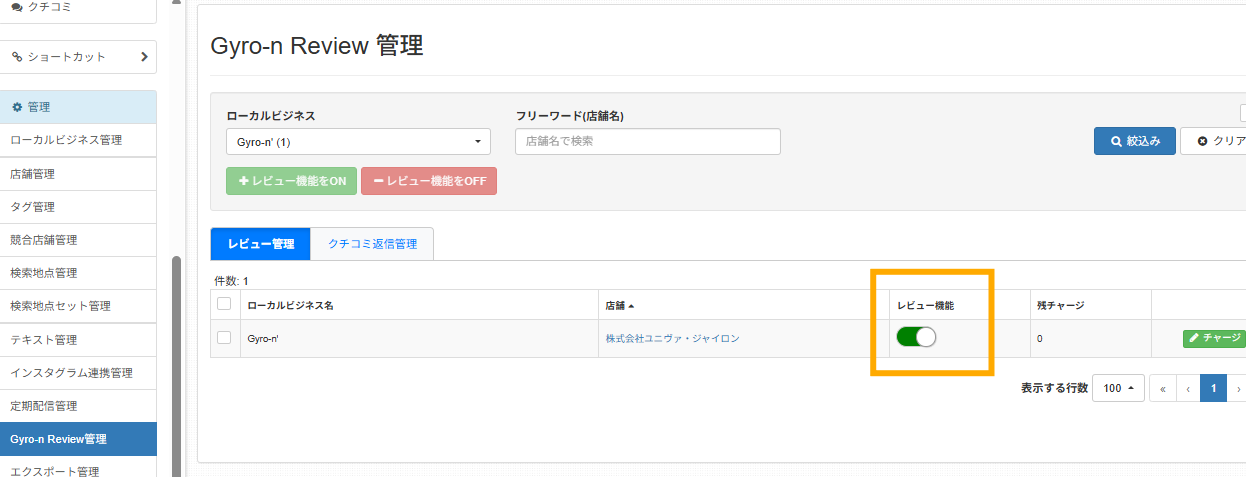The image size is (1246, 477).
Task: Expand the ショートカット chevron menu
Action: tap(145, 57)
